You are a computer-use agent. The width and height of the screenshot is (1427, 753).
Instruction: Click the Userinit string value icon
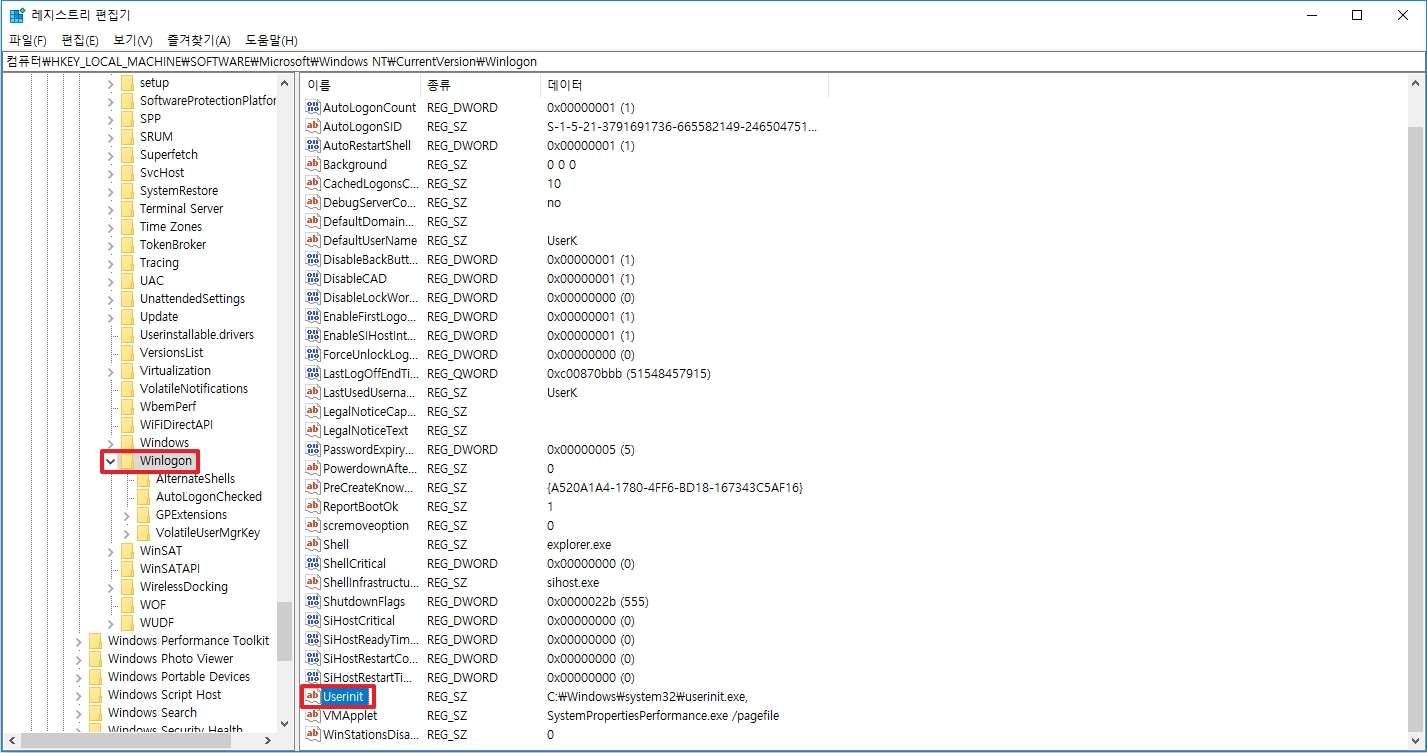coord(313,696)
